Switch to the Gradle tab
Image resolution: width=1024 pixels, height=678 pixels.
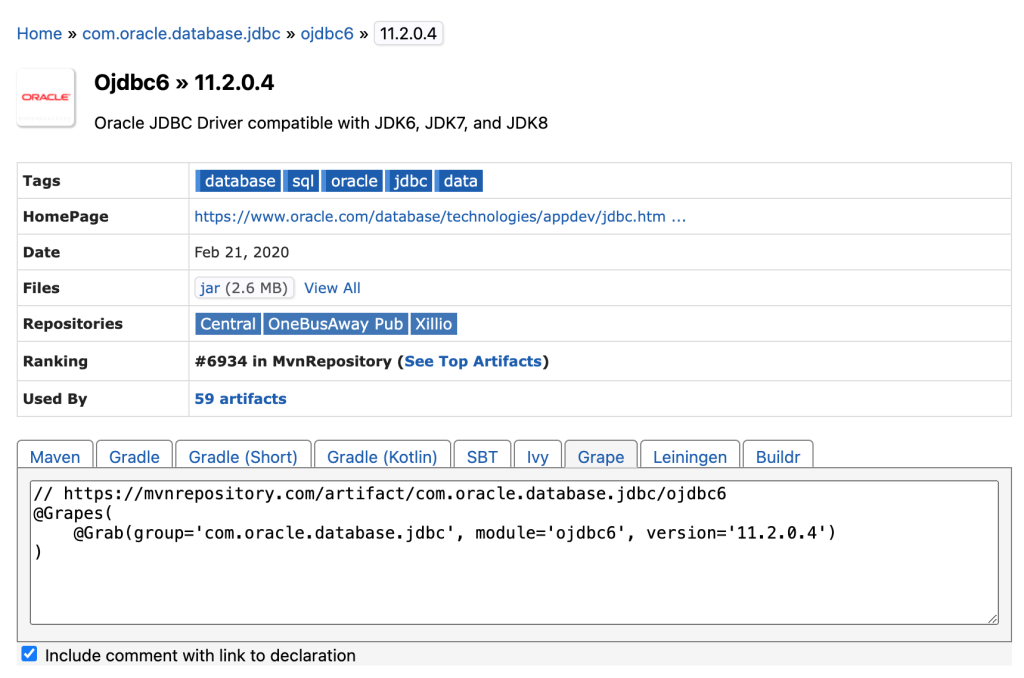click(134, 455)
